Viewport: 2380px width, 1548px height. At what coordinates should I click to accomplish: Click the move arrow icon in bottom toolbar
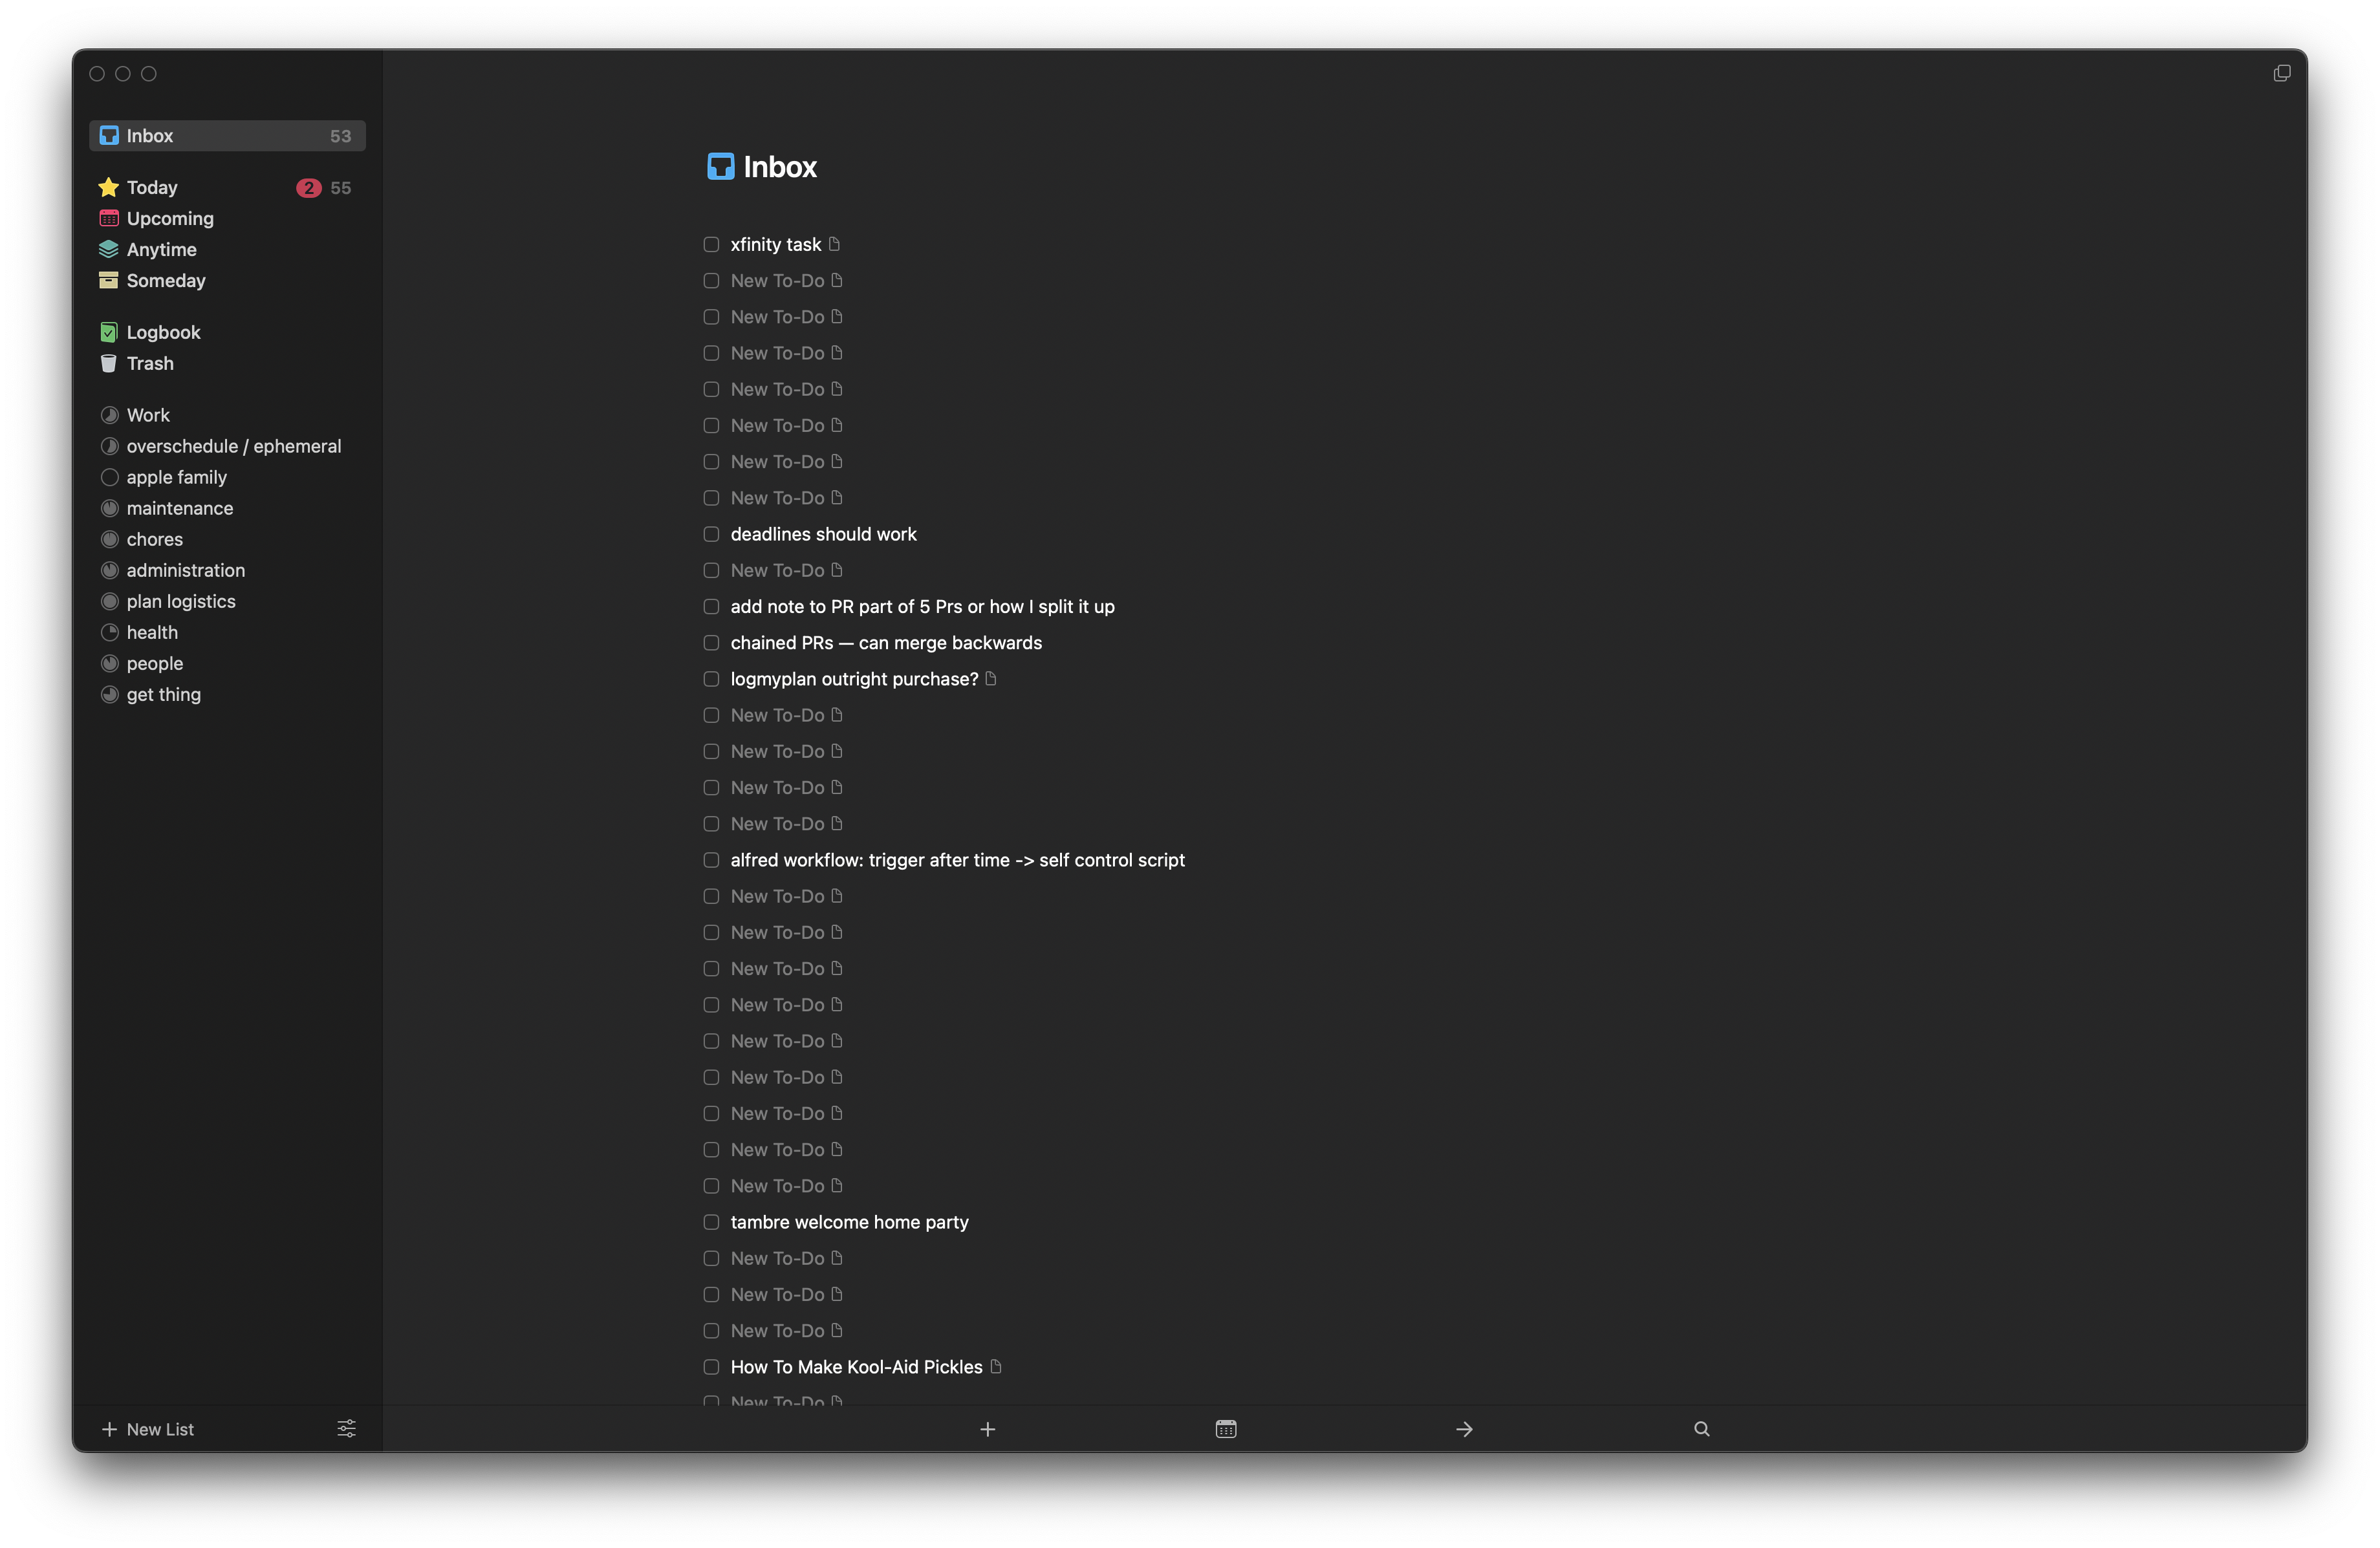(1463, 1429)
